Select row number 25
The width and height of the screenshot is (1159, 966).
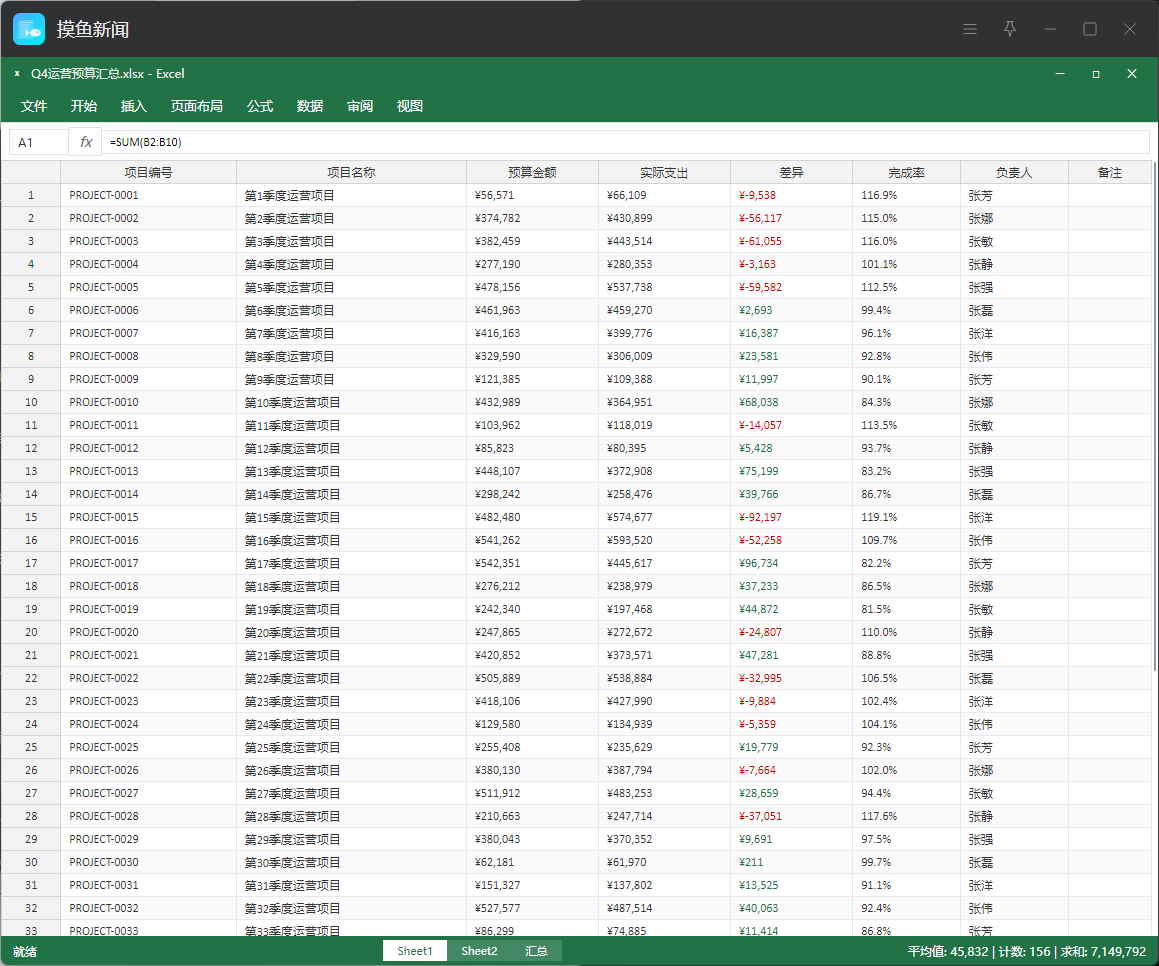click(31, 746)
